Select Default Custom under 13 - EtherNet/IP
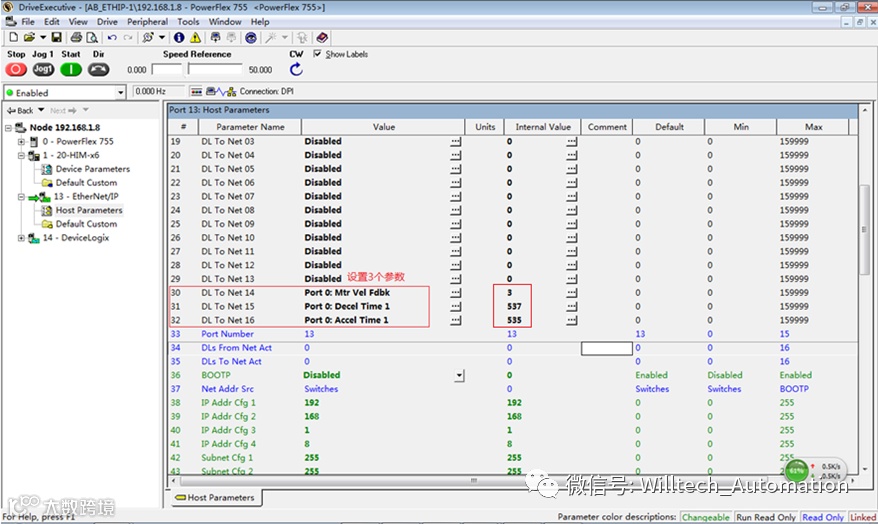 point(86,224)
